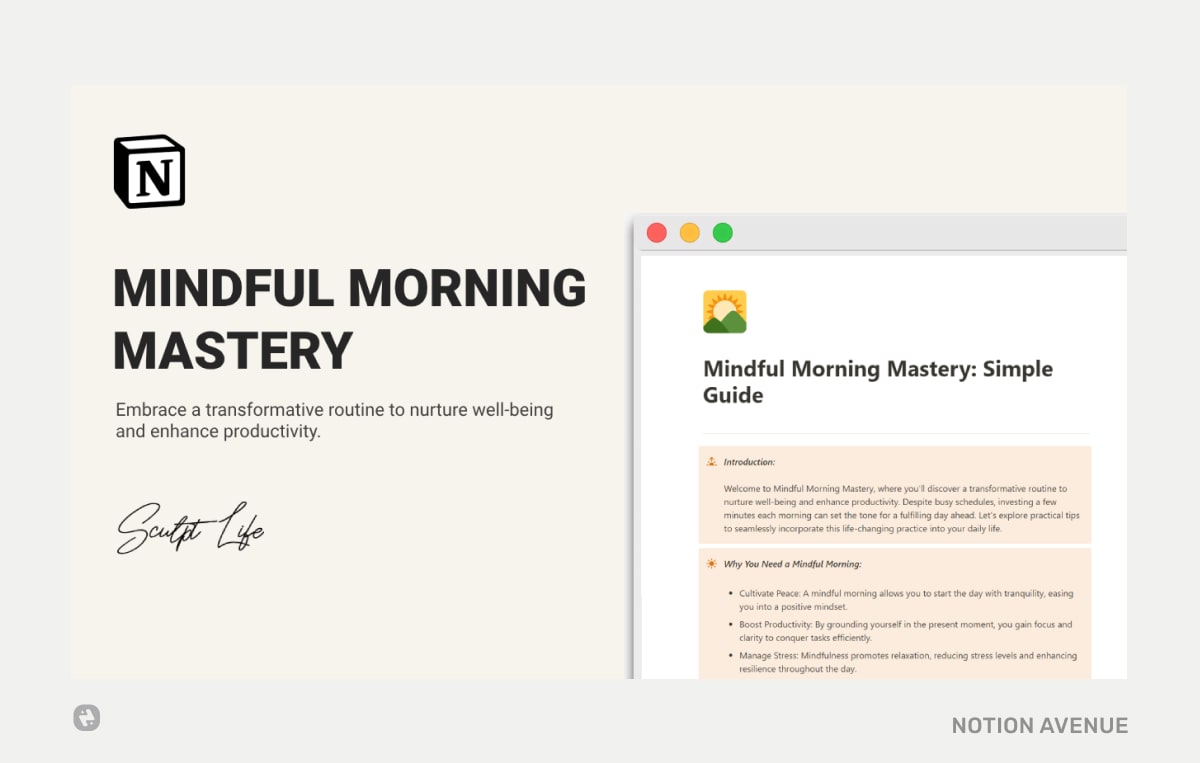Click the Mindful Morning Mastery: Simple Guide title
This screenshot has width=1200, height=763.
click(x=877, y=381)
